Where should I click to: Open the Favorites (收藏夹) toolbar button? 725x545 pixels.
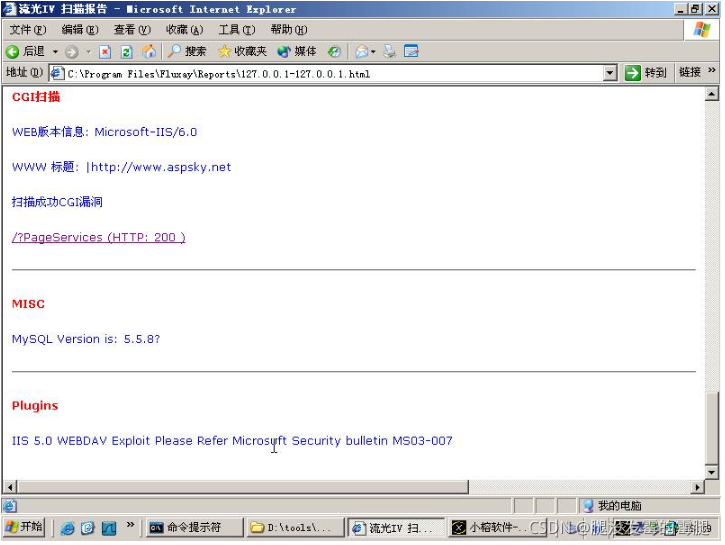[243, 51]
